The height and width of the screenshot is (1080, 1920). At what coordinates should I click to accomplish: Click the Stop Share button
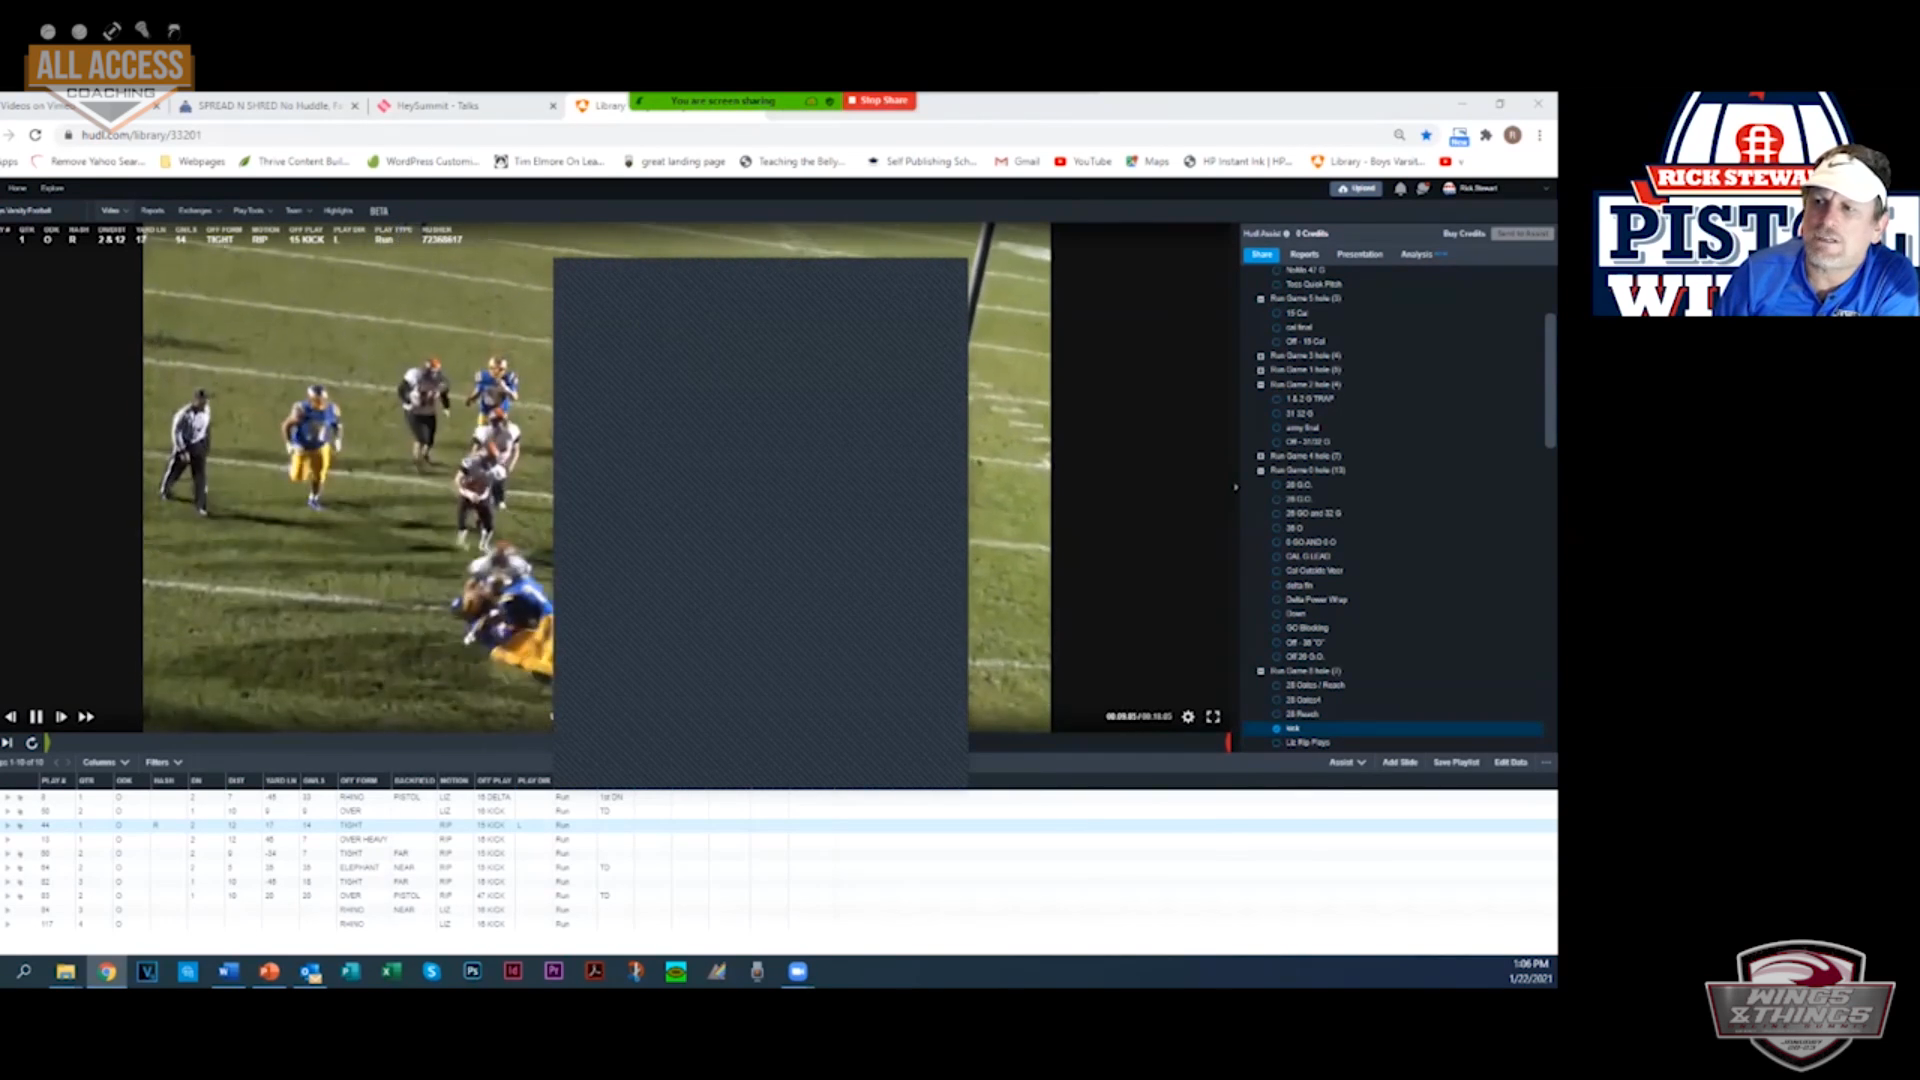(x=879, y=100)
